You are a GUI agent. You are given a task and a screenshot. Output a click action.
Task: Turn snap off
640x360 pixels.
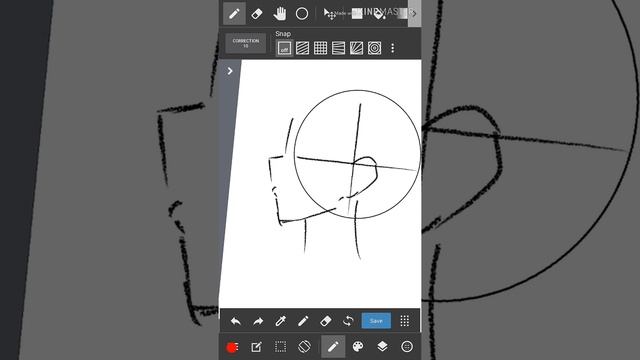pyautogui.click(x=284, y=48)
